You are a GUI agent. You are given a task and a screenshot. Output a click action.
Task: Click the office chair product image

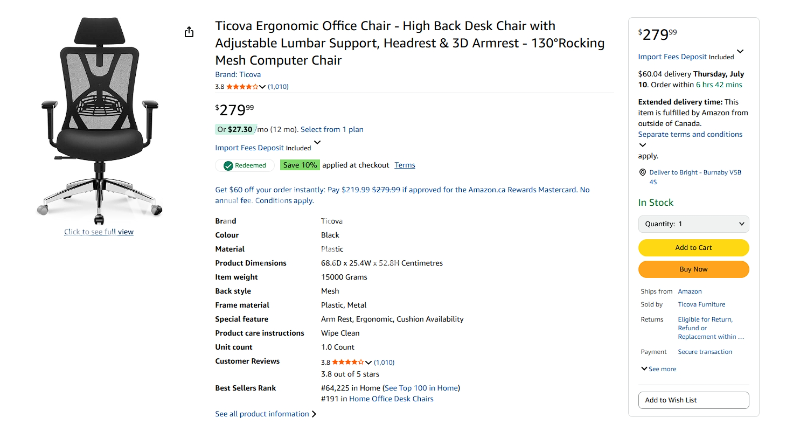pos(99,120)
